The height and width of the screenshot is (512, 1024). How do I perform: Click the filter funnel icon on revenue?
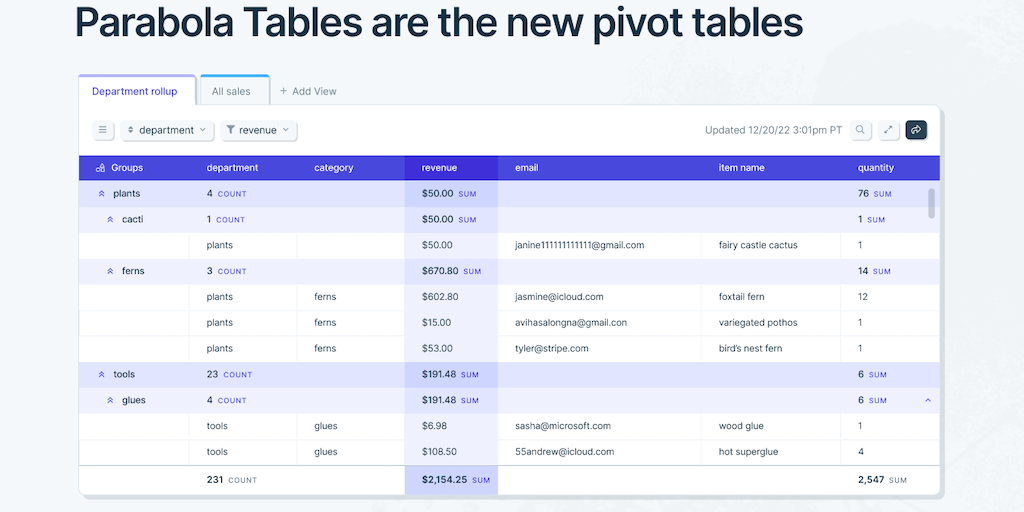tap(231, 130)
